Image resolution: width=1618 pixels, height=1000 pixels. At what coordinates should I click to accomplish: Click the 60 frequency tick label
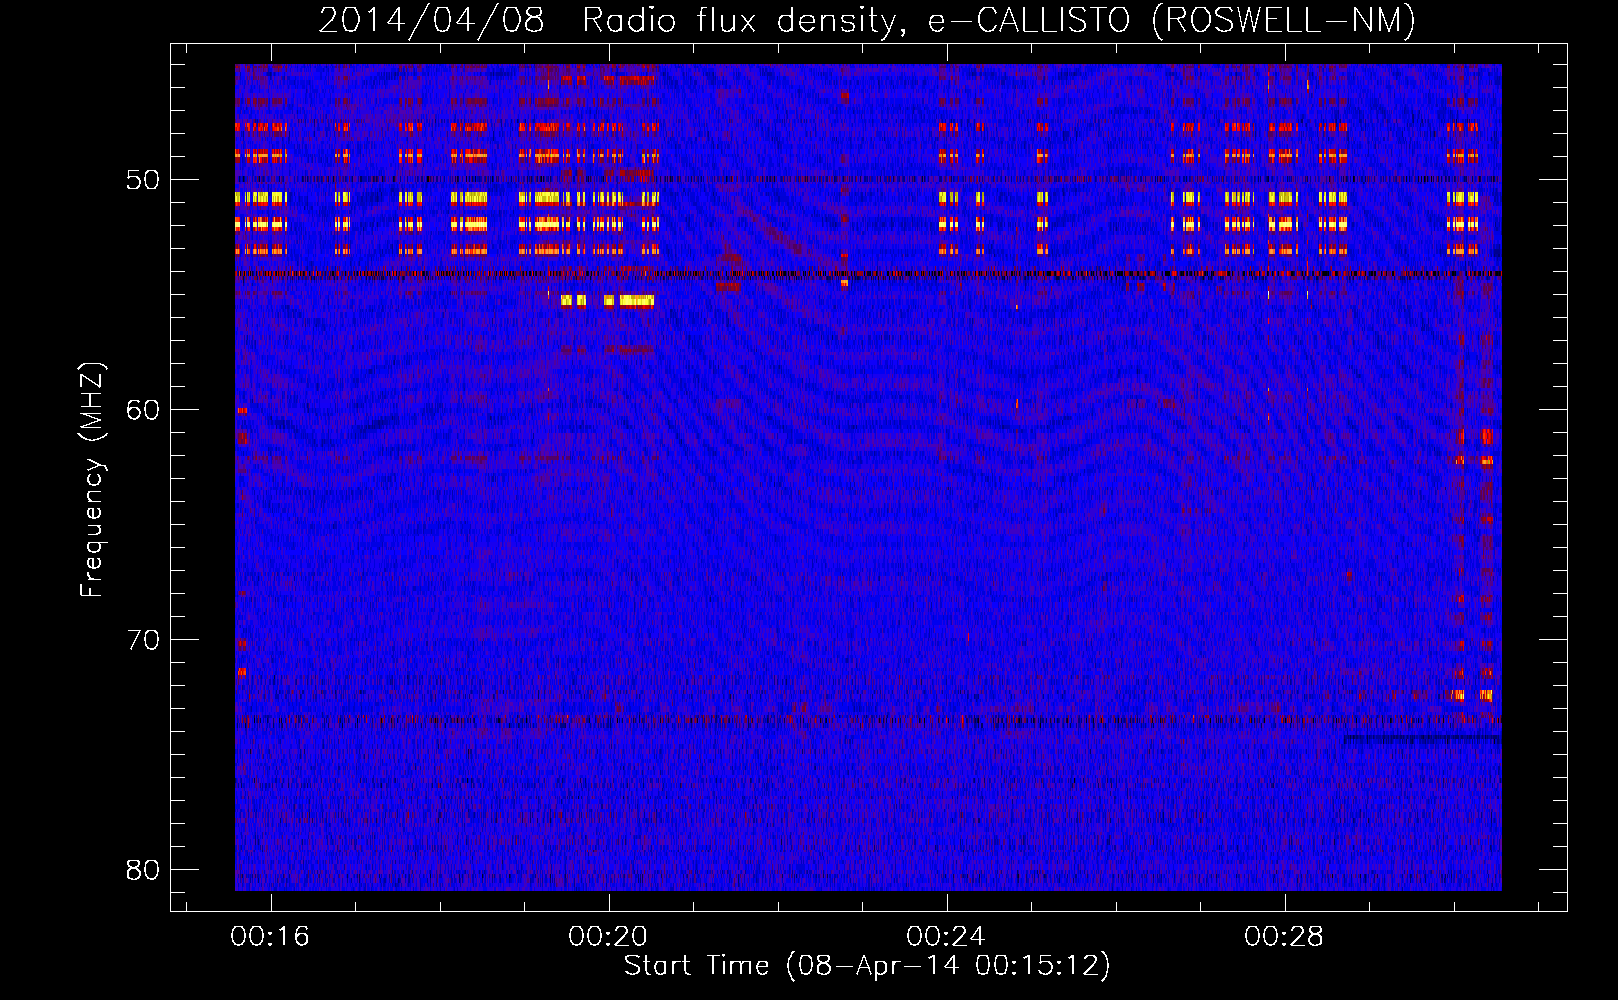[x=143, y=410]
